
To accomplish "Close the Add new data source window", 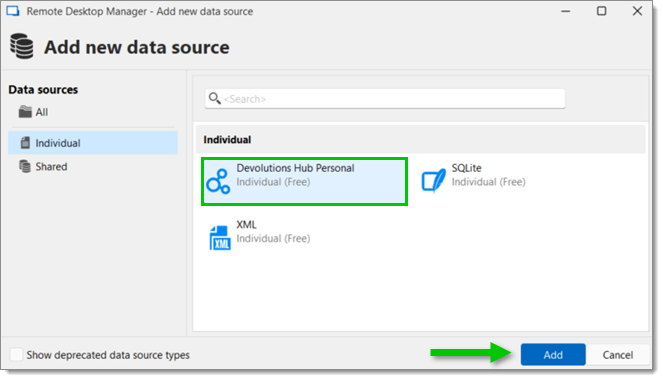I will 637,11.
